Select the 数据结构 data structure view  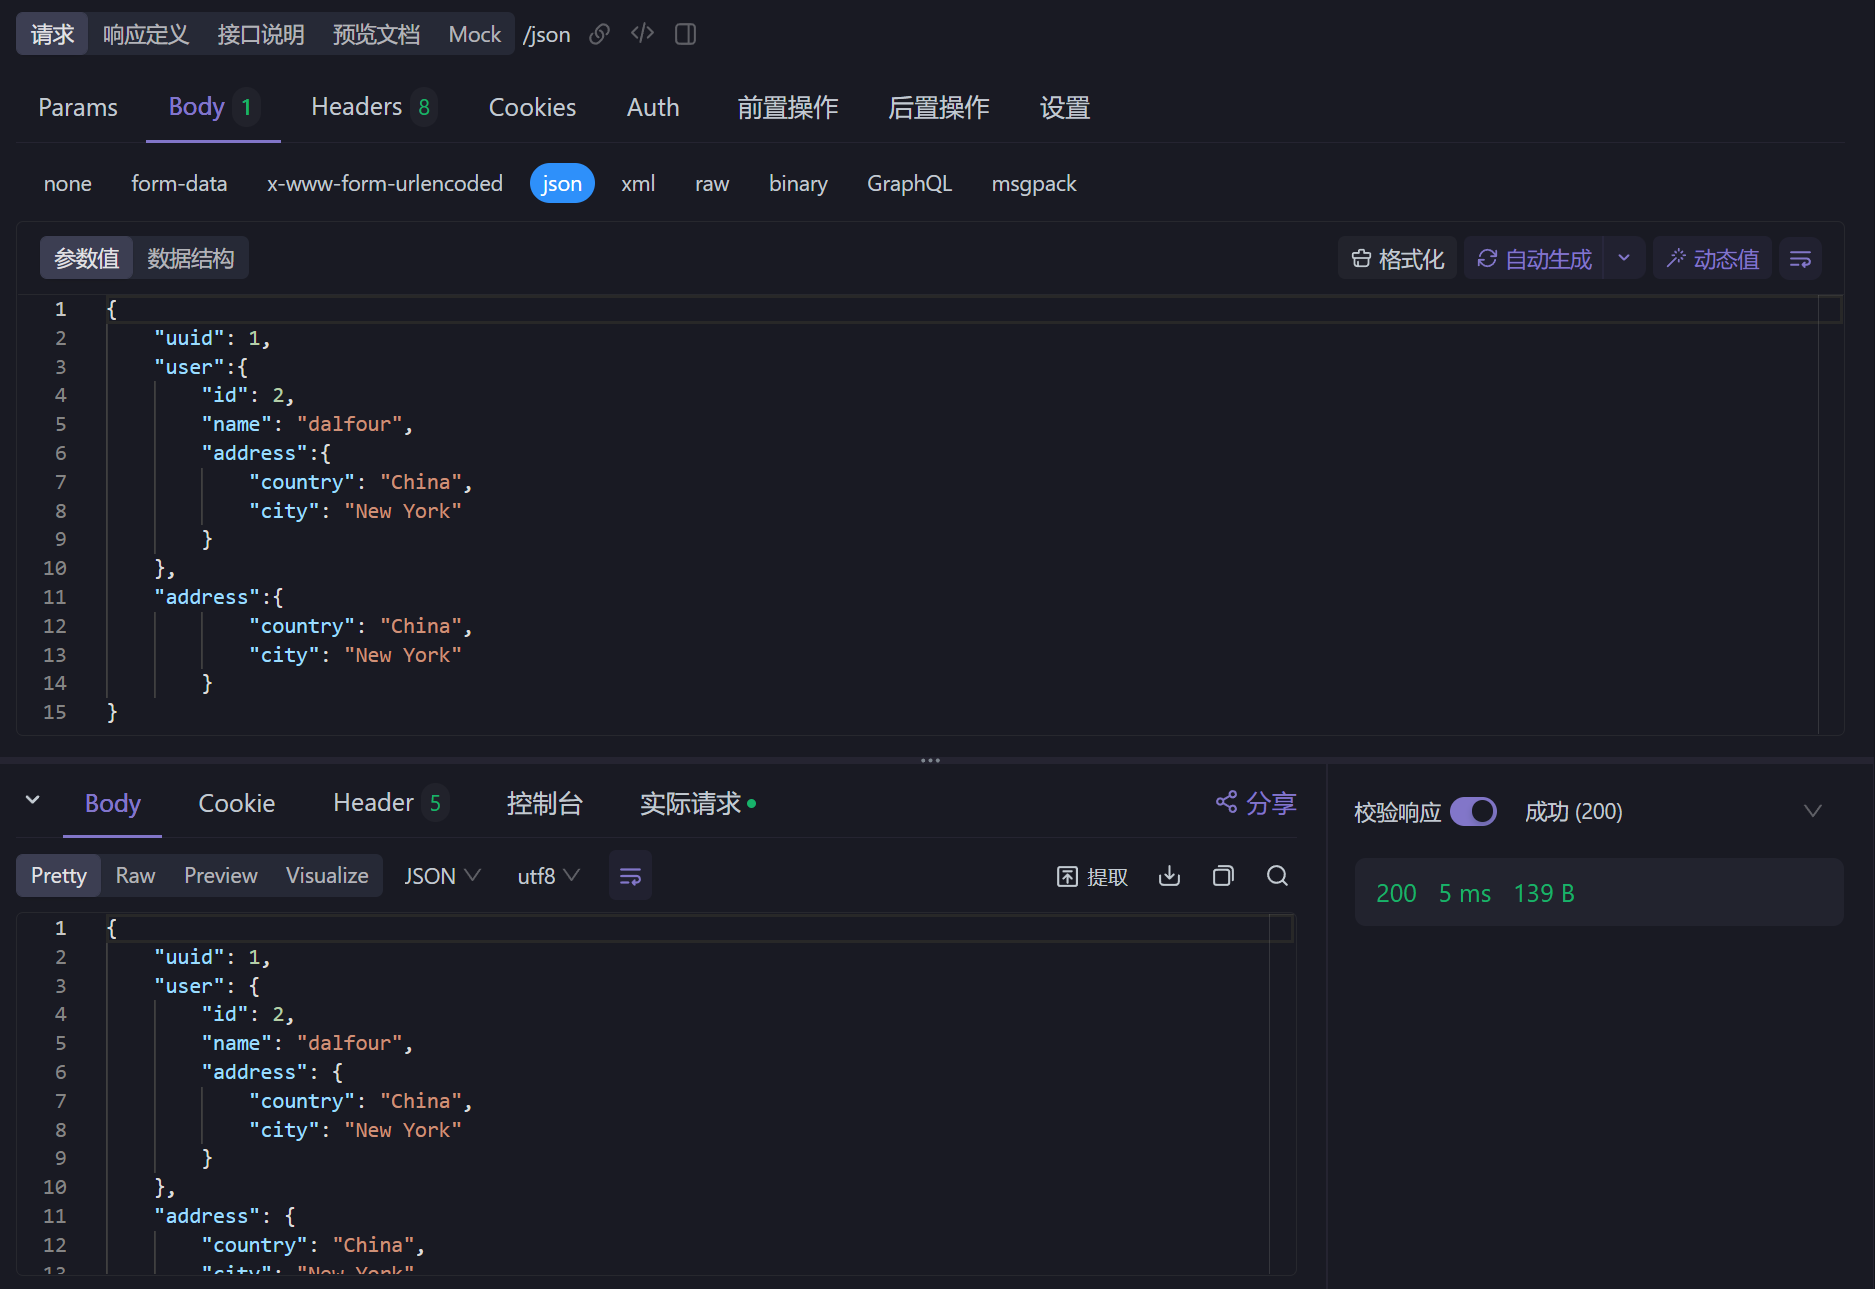pyautogui.click(x=191, y=258)
